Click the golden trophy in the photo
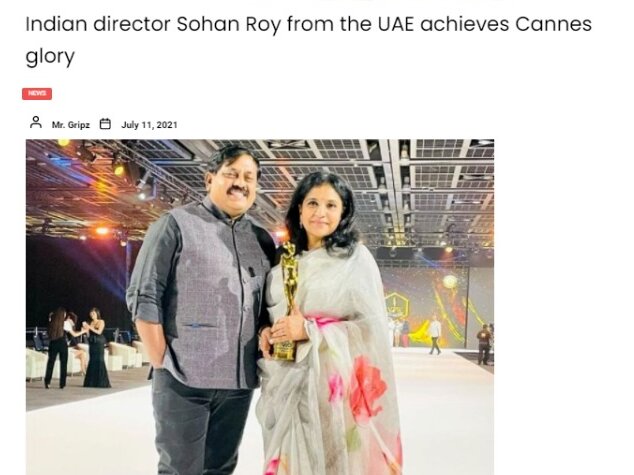The width and height of the screenshot is (634, 475). coord(287,301)
